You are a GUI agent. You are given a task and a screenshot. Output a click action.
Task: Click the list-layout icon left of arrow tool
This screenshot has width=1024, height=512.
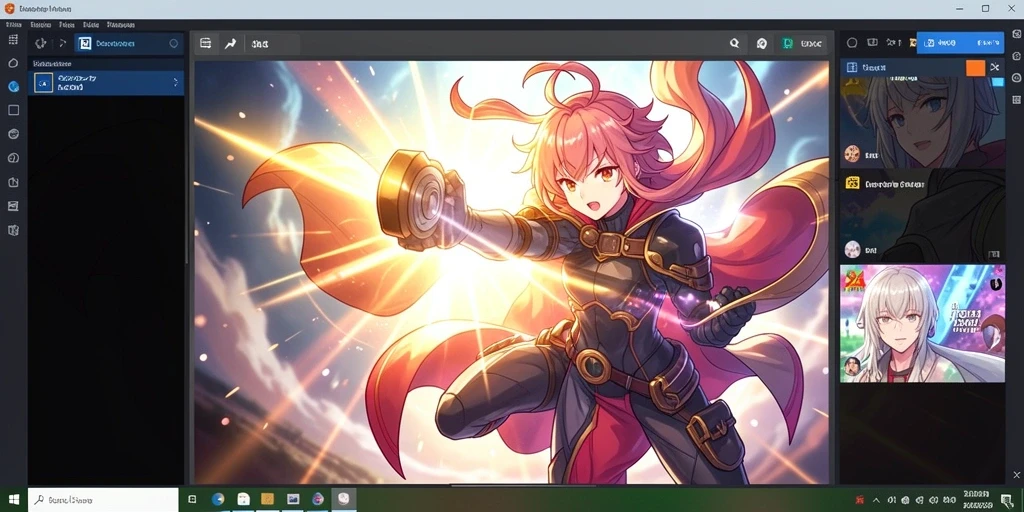tap(206, 44)
